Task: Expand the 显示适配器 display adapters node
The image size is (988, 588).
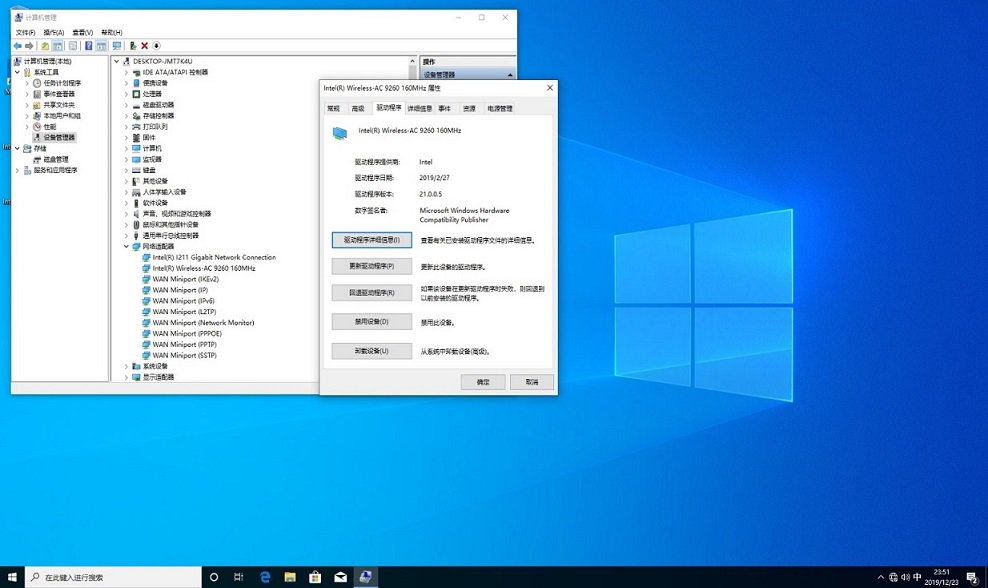Action: pyautogui.click(x=127, y=377)
